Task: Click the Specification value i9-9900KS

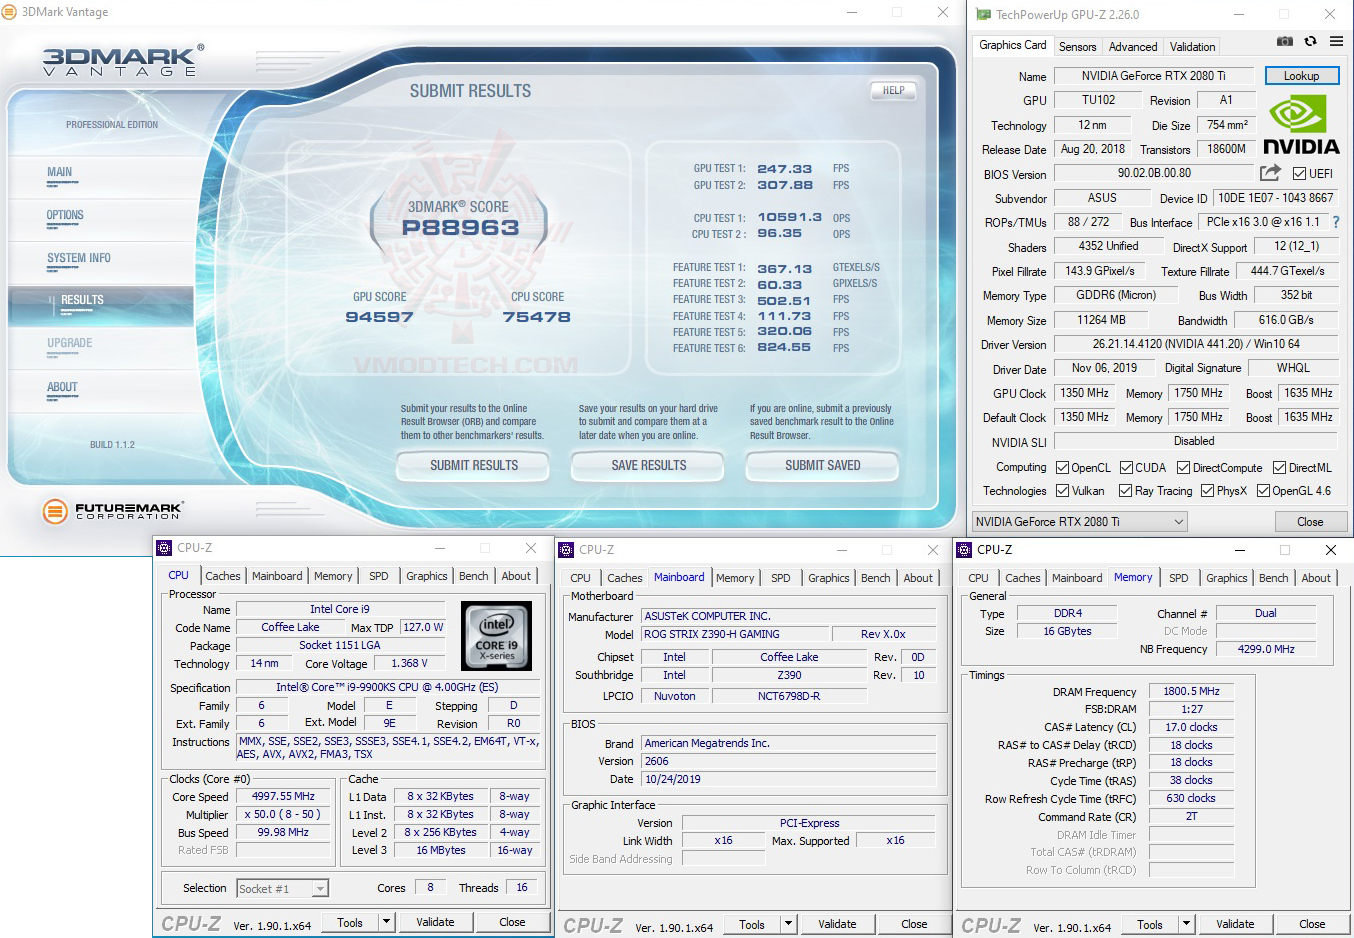Action: (x=386, y=687)
